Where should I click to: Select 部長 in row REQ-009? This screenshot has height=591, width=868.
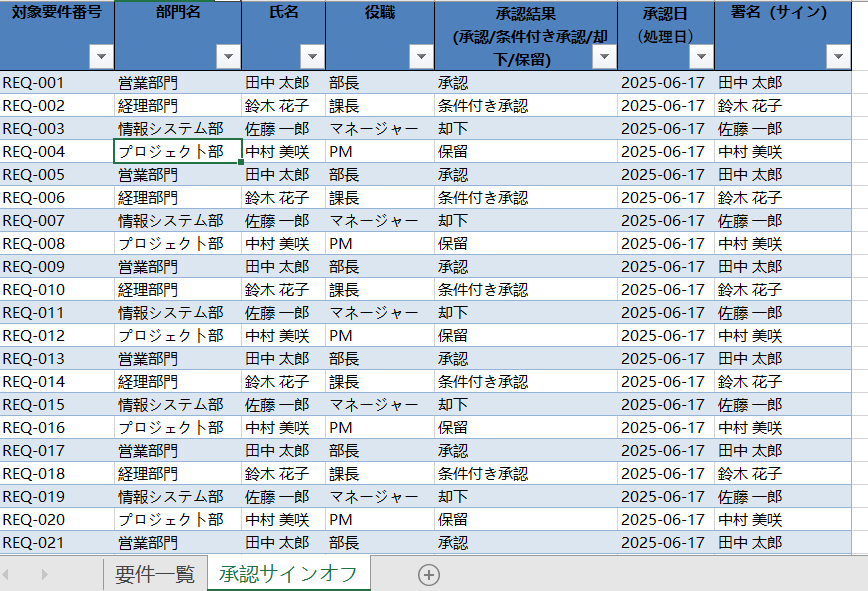pos(380,266)
